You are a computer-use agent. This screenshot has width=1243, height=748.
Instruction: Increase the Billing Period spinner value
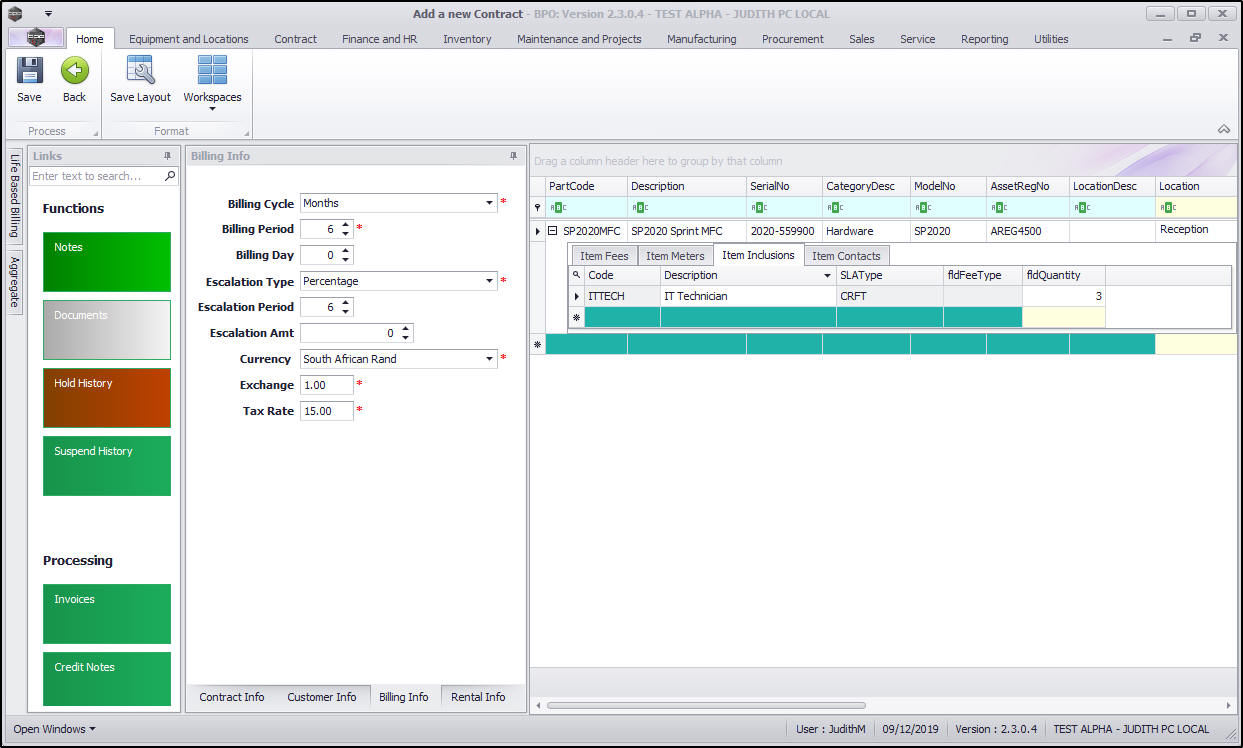tap(346, 225)
